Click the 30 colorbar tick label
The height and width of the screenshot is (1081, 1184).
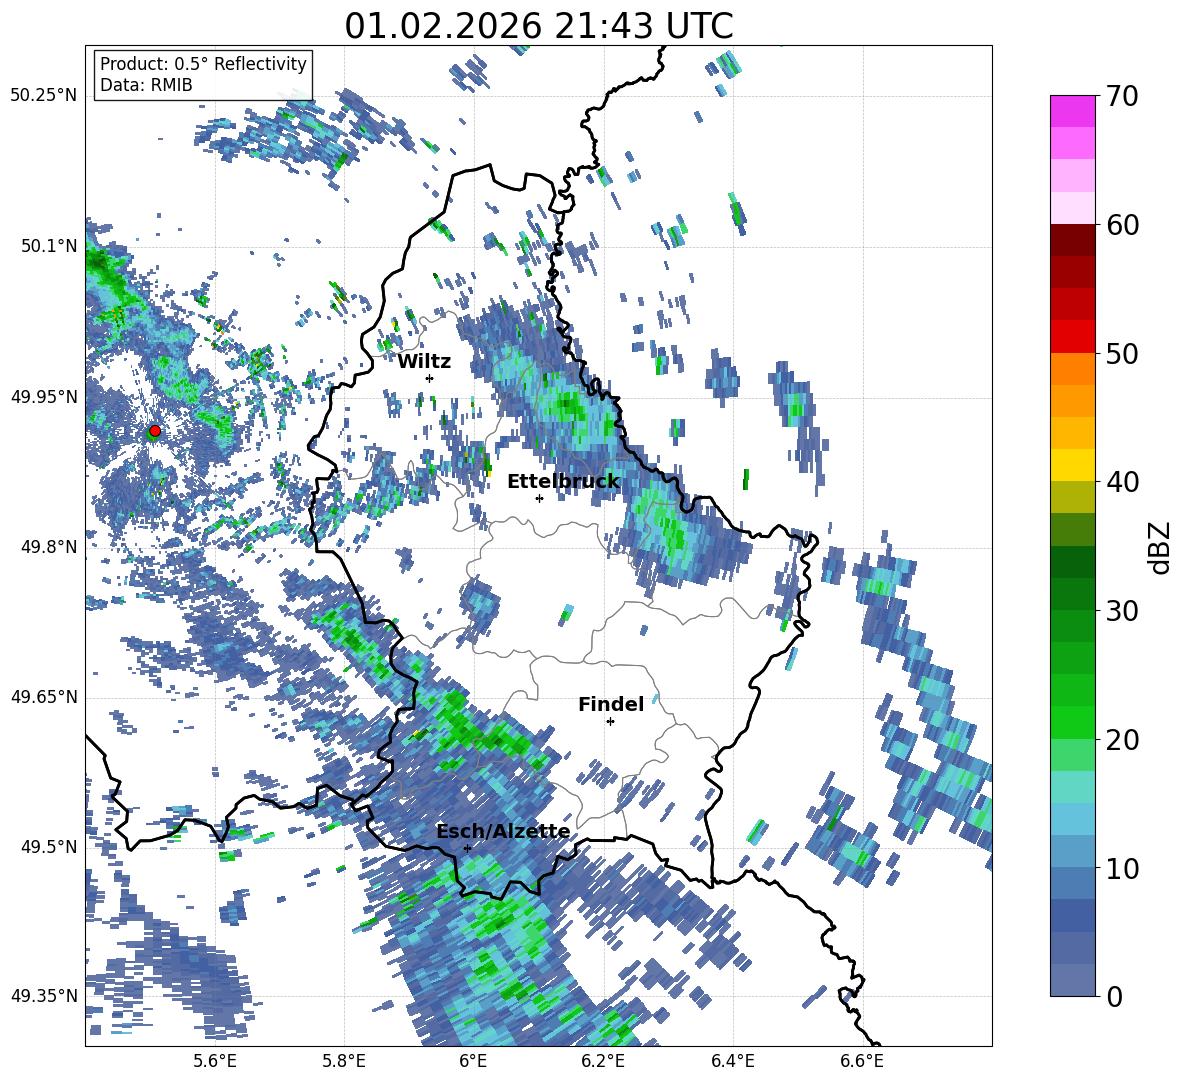1122,610
